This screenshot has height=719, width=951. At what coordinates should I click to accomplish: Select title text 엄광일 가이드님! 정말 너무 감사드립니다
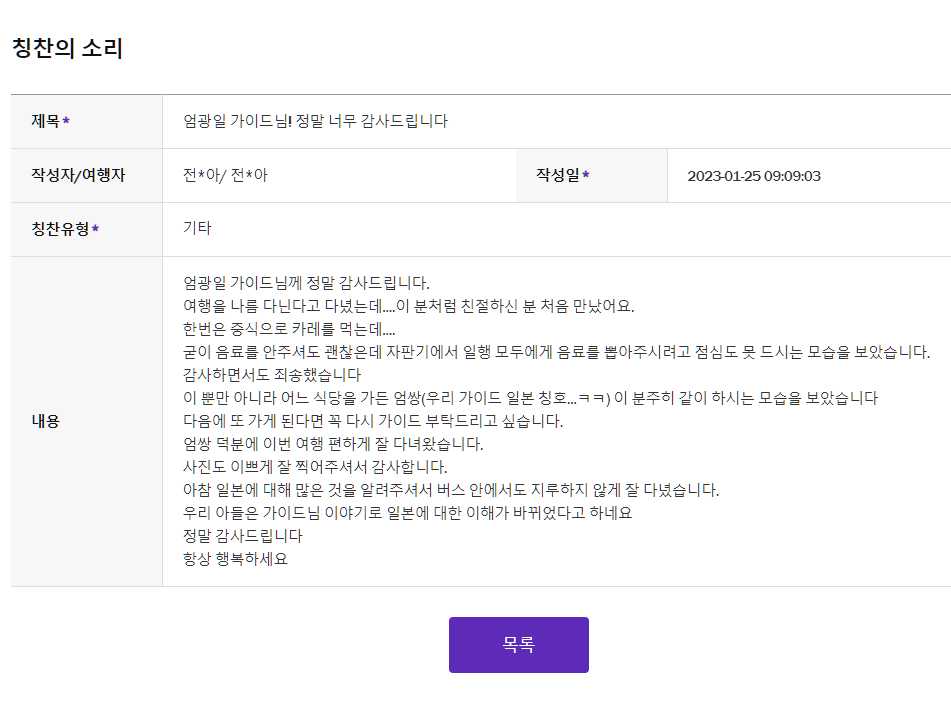point(315,121)
